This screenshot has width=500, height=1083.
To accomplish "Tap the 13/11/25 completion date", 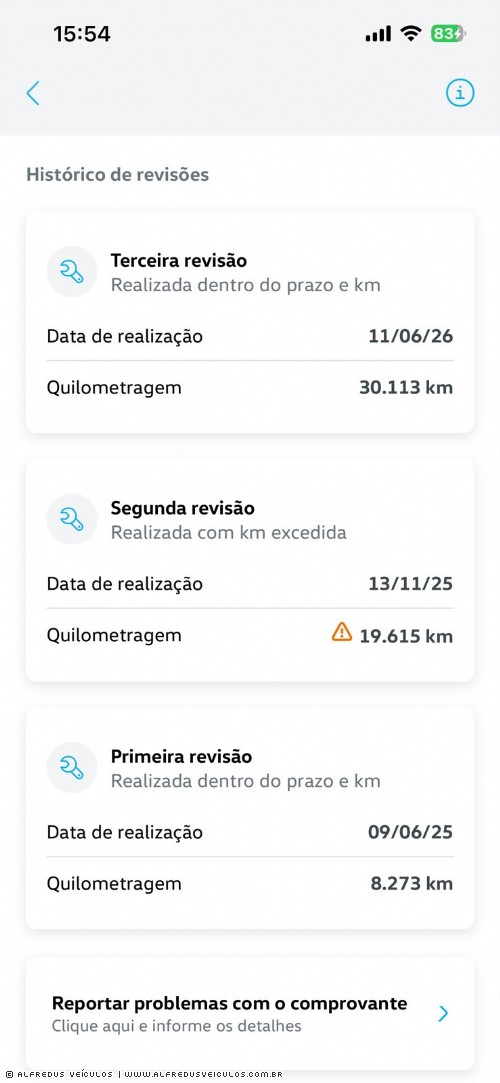I will coord(411,584).
